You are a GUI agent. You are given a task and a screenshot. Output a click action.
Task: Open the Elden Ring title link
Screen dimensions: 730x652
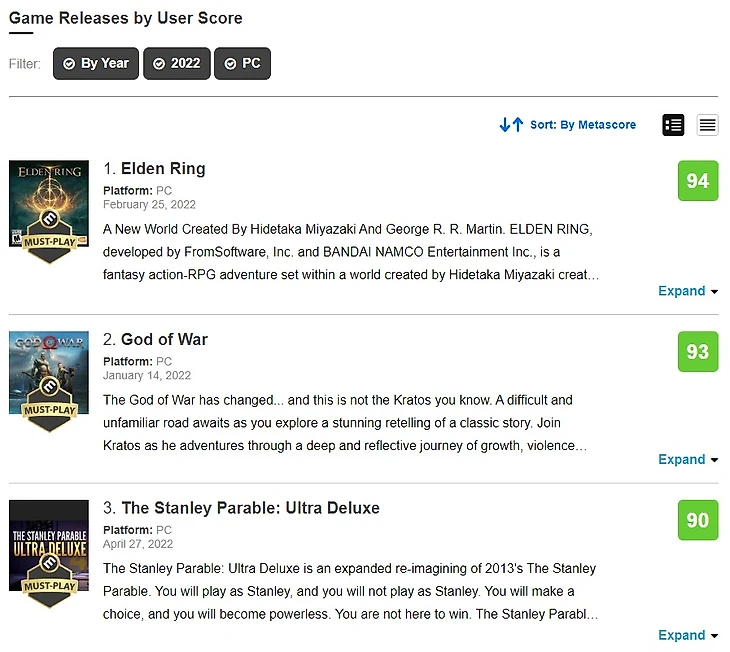[x=163, y=169]
